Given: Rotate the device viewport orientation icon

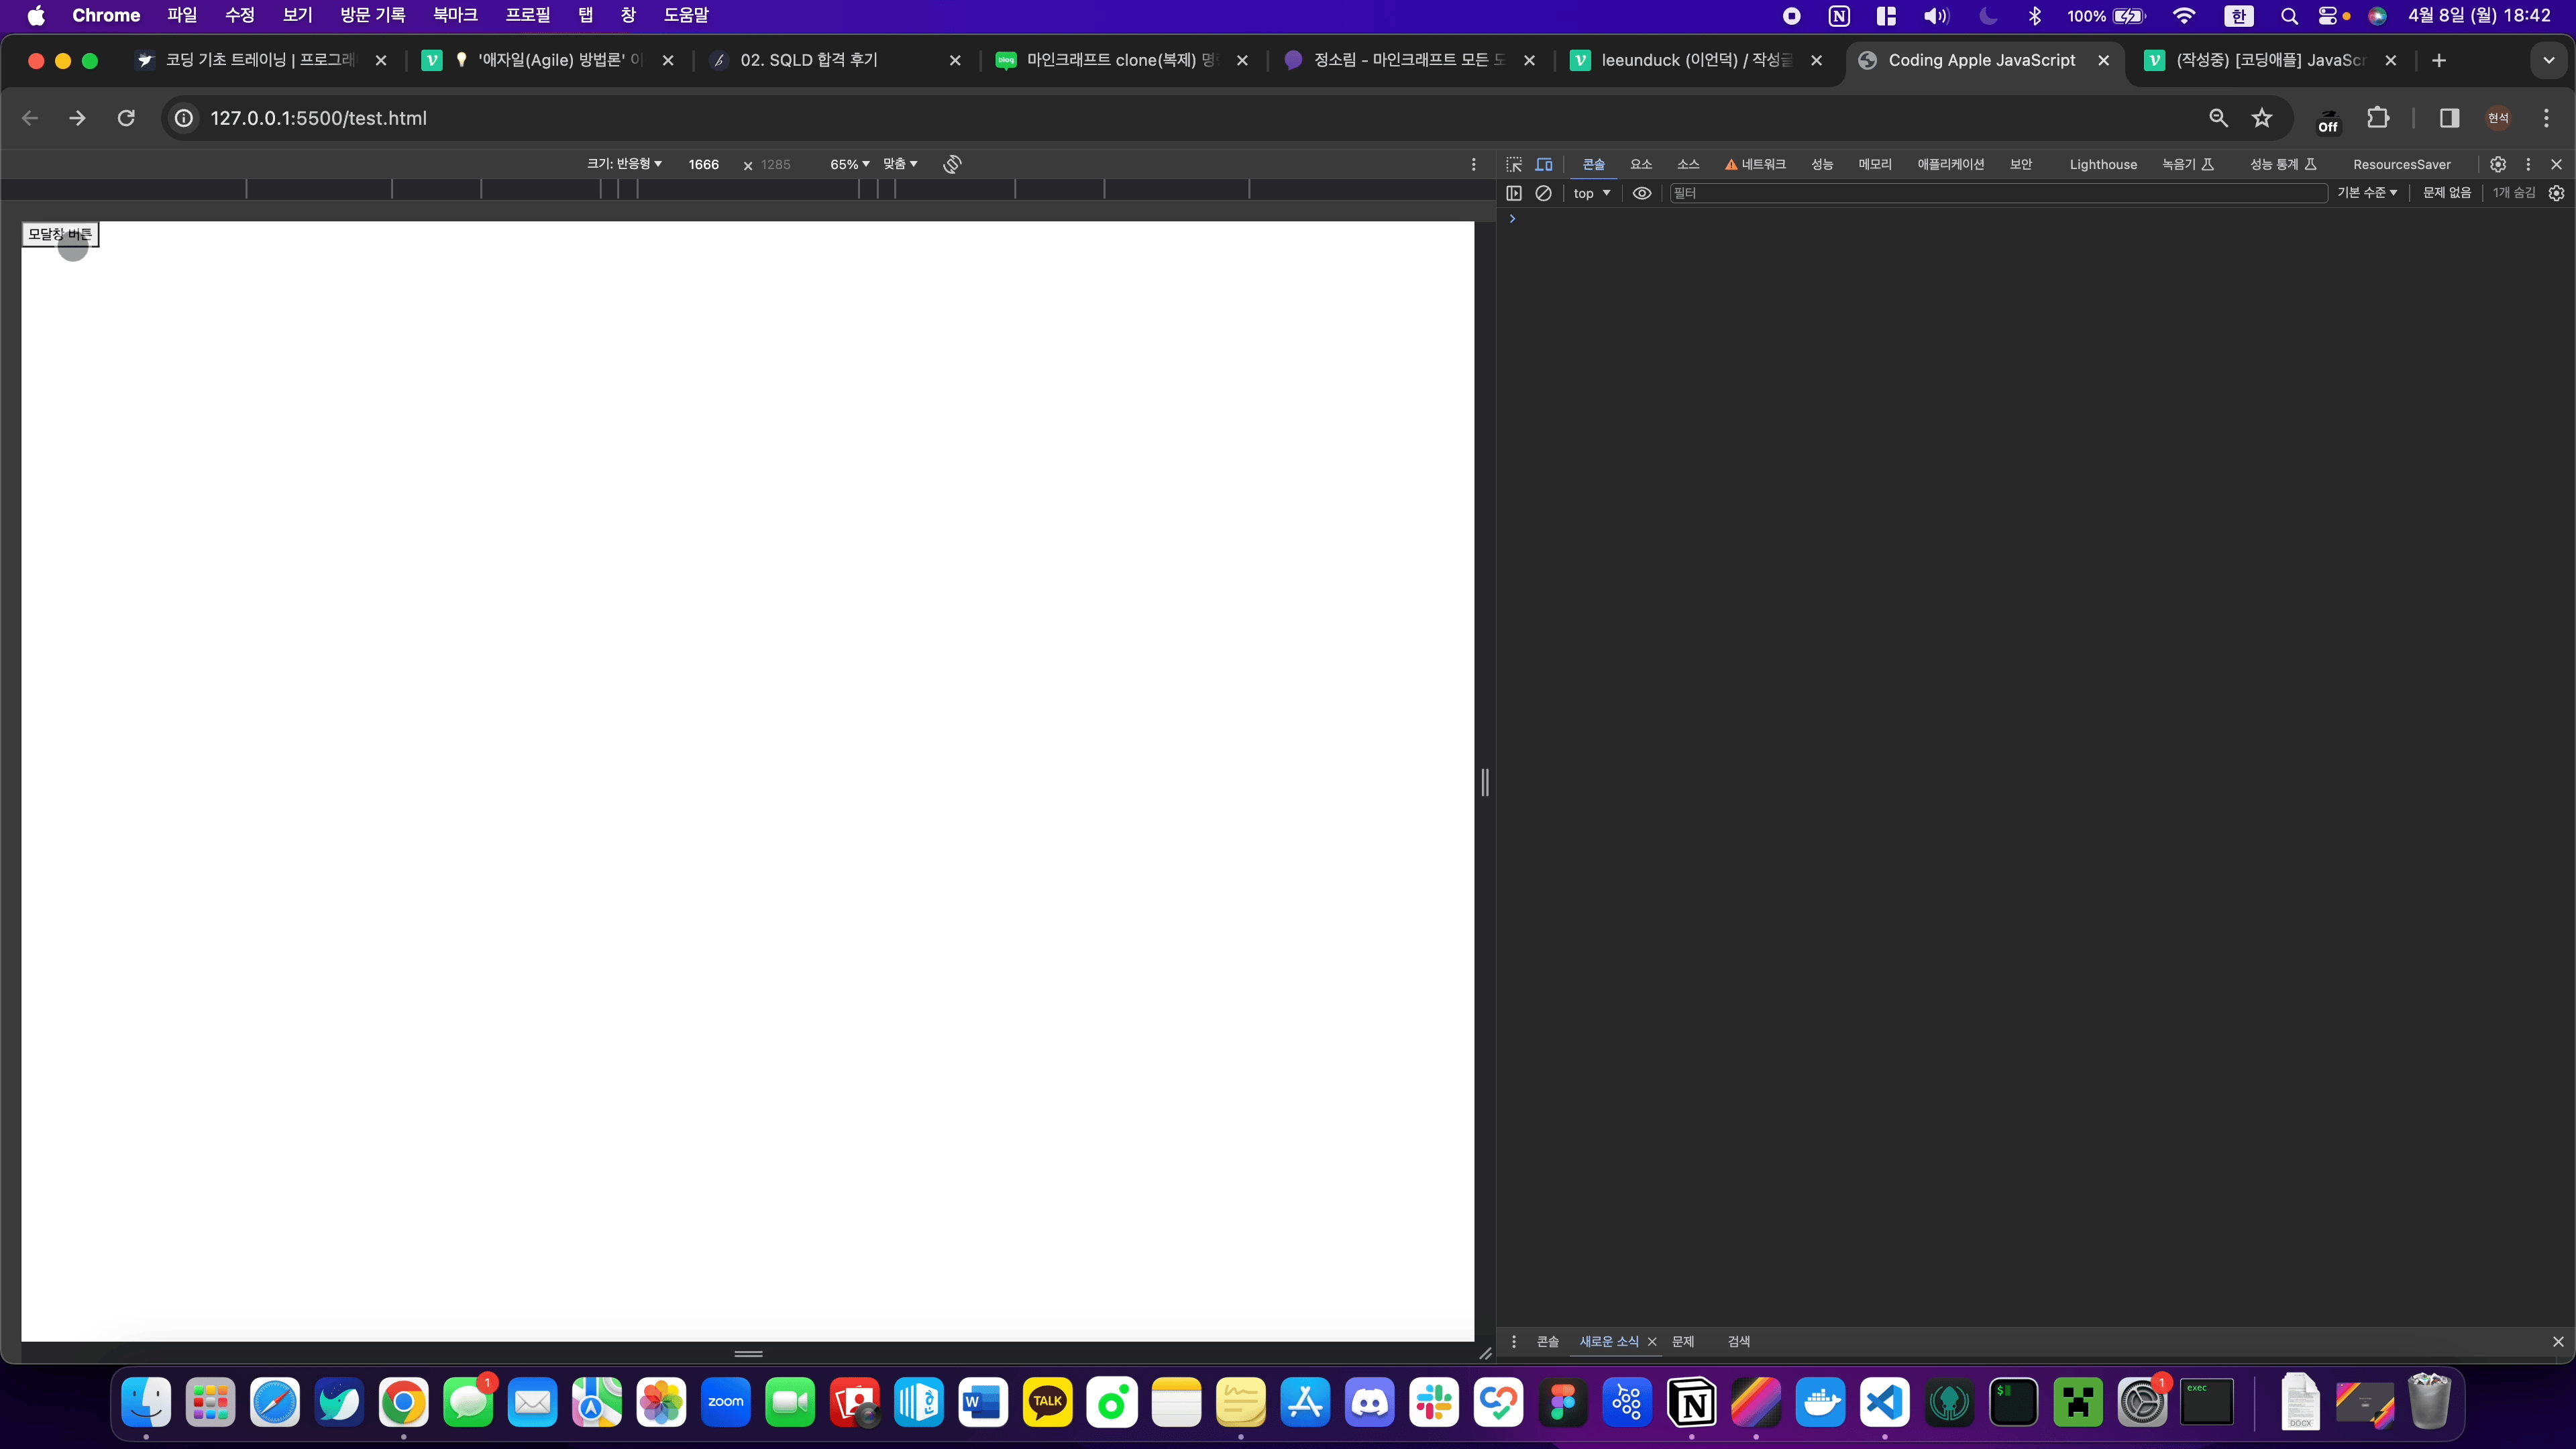Looking at the screenshot, I should (x=952, y=164).
